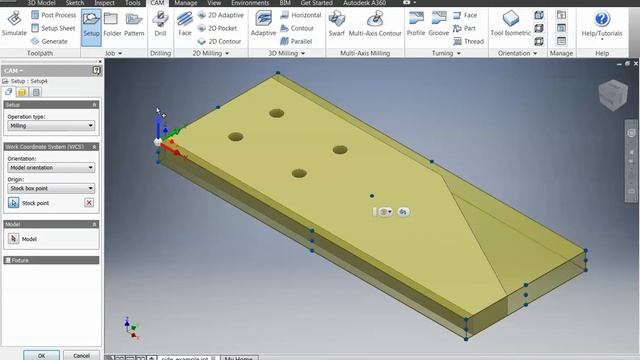Screen dimensions: 640x360
Task: Switch to the Environments ribbon tab
Action: 250,3
